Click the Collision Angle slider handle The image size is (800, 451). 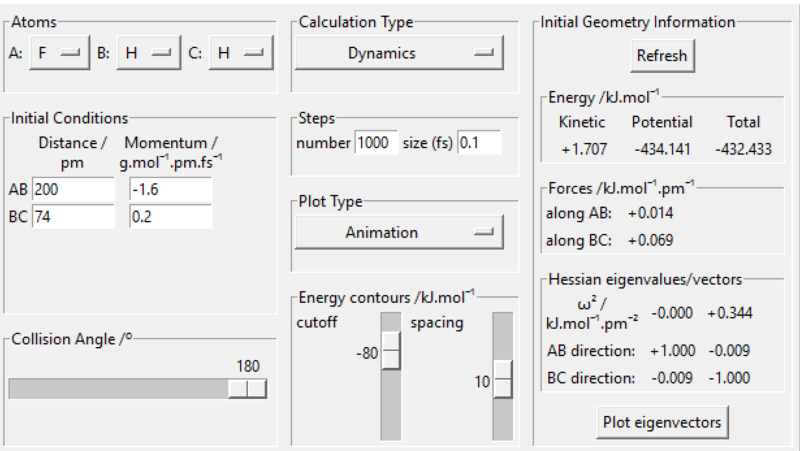pos(247,388)
